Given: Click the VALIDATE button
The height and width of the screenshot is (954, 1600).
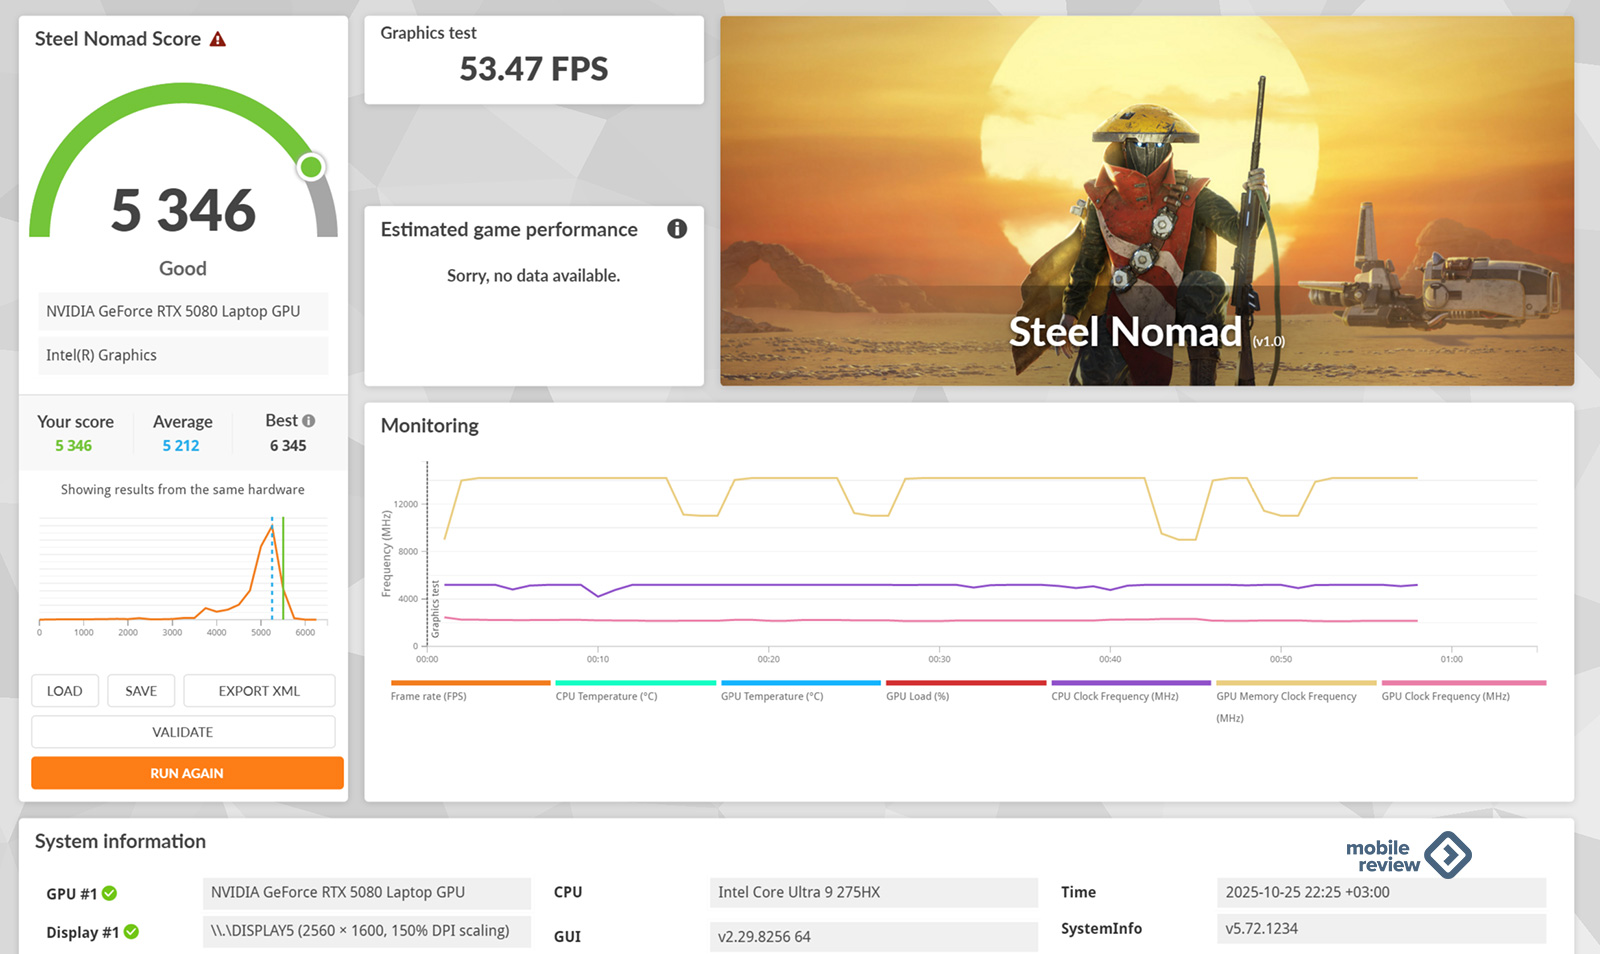Looking at the screenshot, I should pos(183,732).
